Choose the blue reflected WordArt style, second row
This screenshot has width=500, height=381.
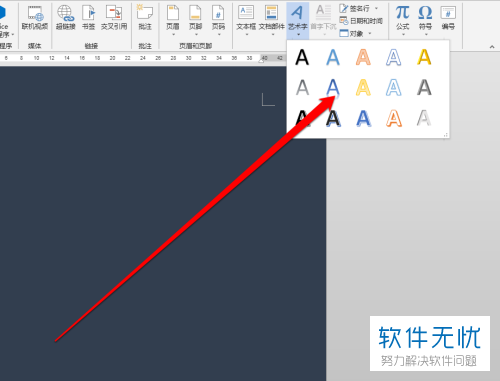(x=333, y=88)
